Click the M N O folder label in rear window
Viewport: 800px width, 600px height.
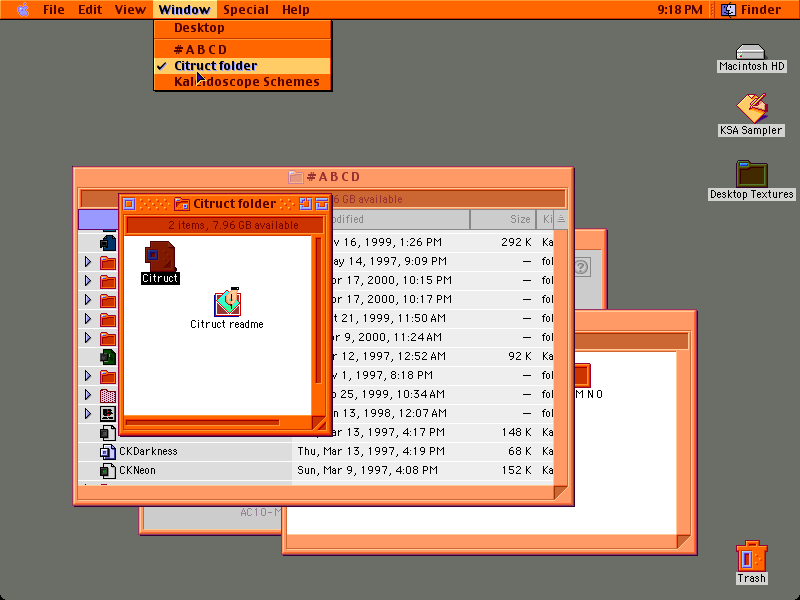pos(589,394)
